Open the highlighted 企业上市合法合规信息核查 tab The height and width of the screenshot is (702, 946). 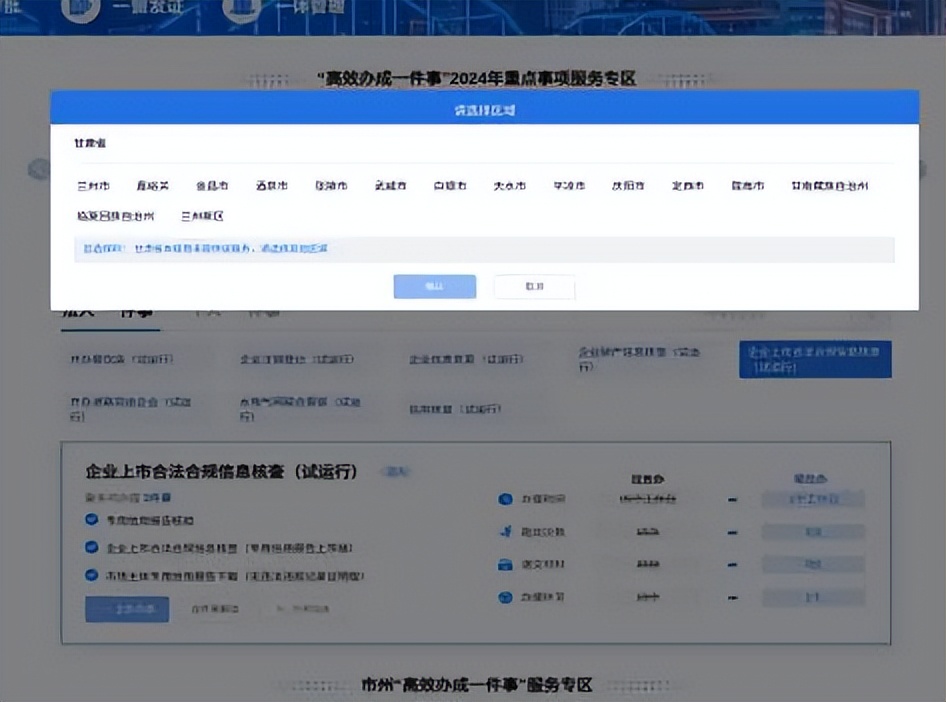815,359
